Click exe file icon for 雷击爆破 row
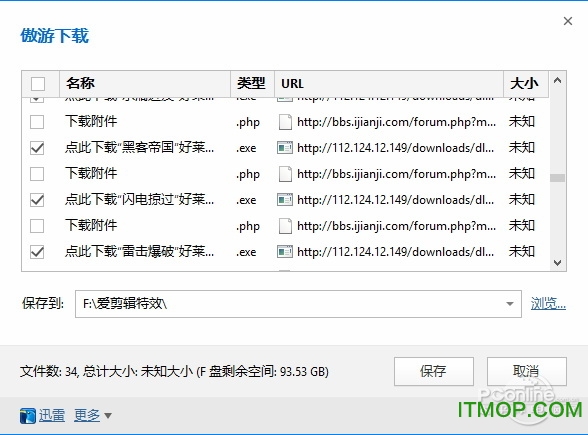Viewport: 588px width, 435px height. 285,252
